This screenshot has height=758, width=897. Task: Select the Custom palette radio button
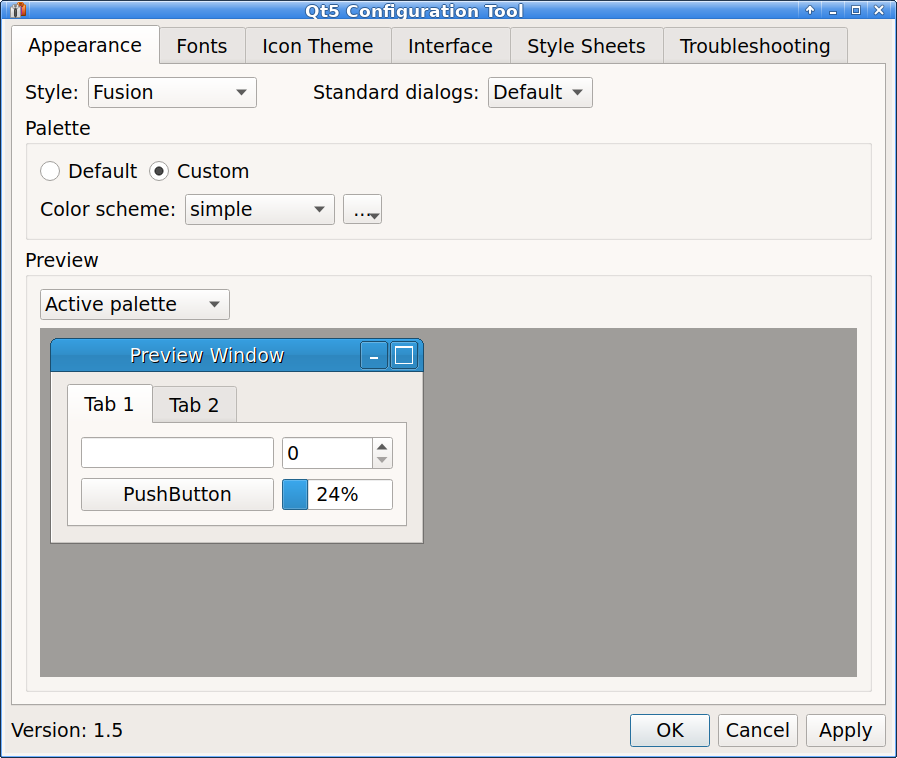pyautogui.click(x=159, y=171)
